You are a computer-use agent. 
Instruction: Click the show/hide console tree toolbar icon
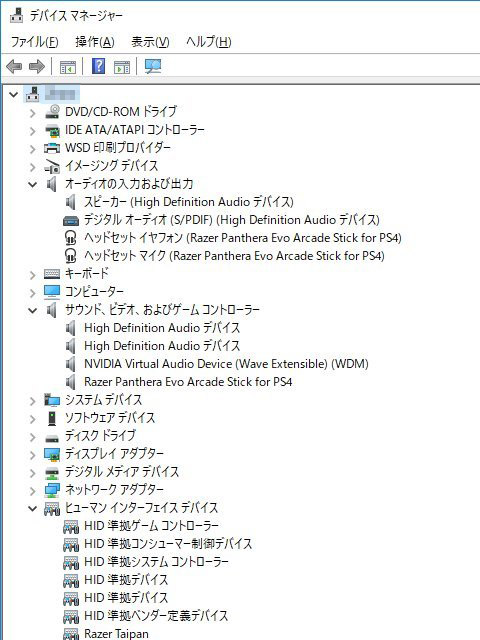point(68,67)
